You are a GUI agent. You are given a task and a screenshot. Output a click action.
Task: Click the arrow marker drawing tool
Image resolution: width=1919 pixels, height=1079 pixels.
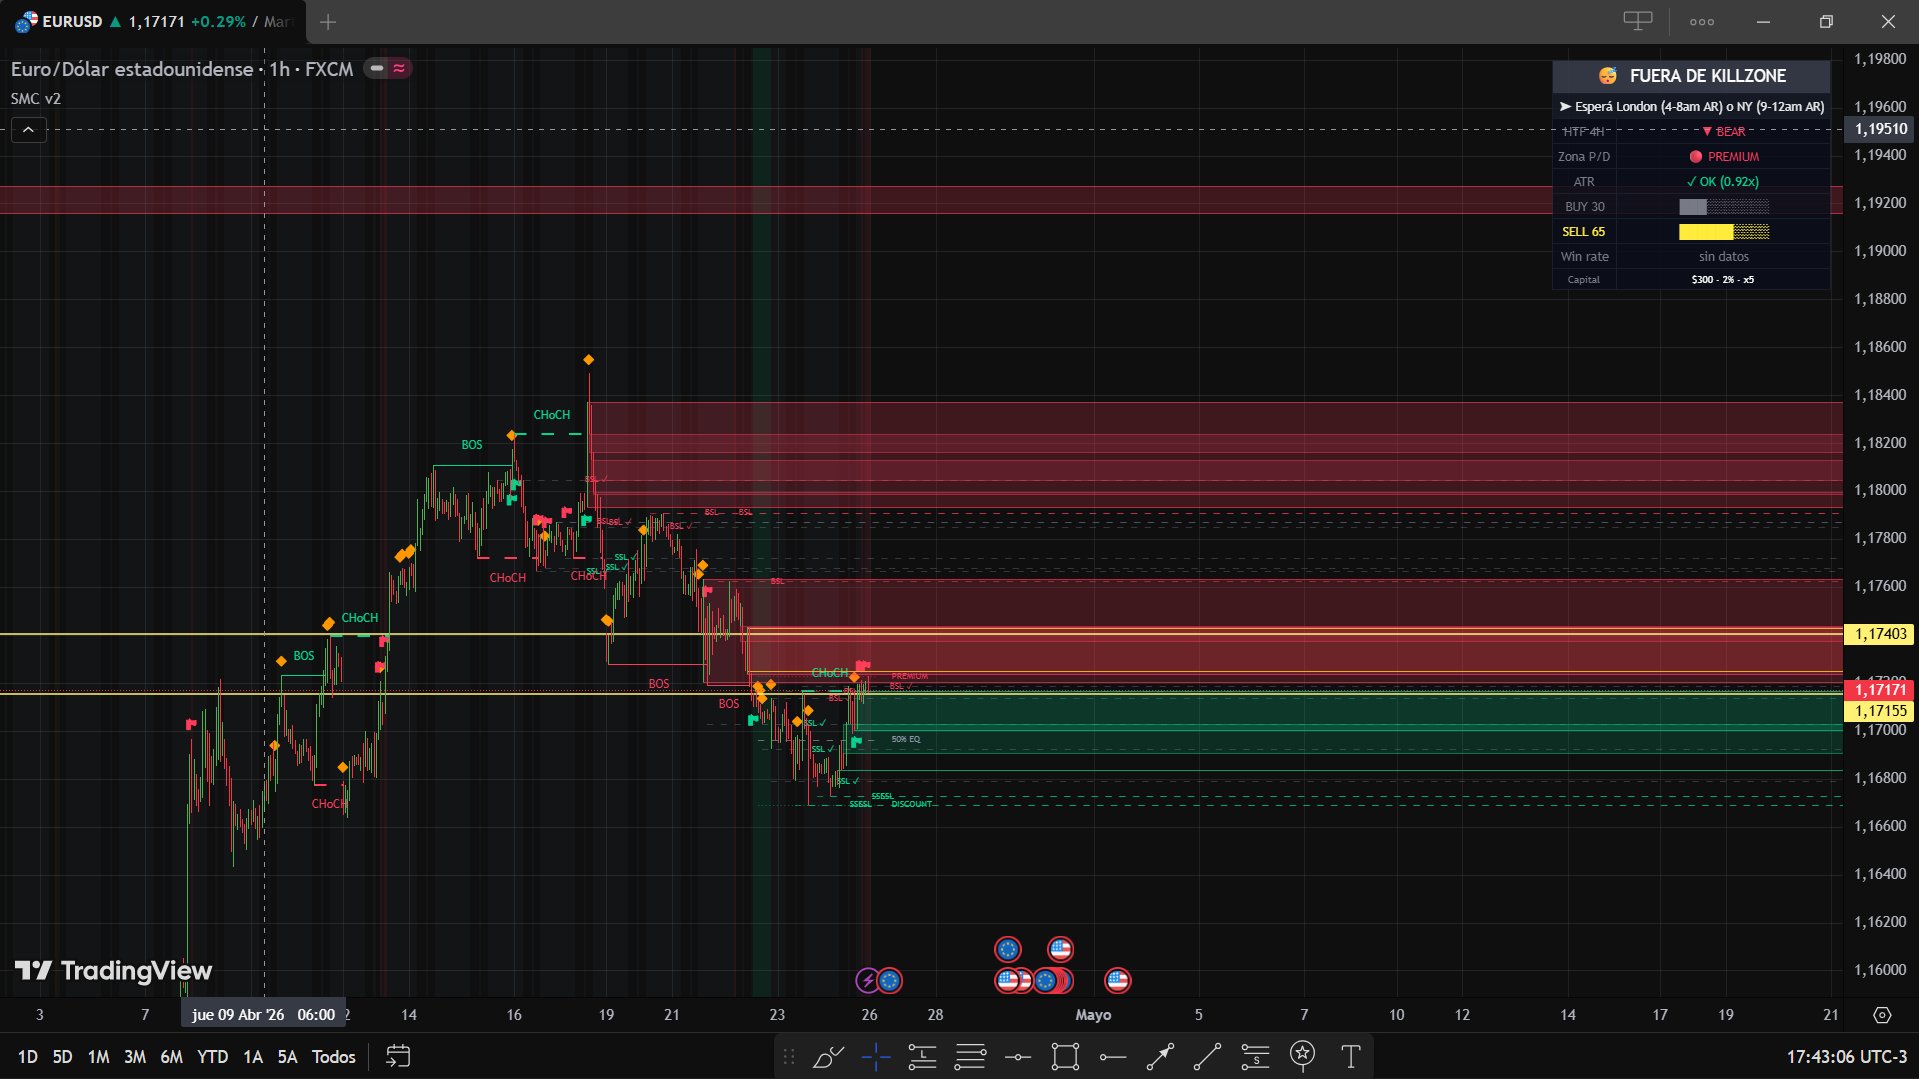click(1160, 1056)
